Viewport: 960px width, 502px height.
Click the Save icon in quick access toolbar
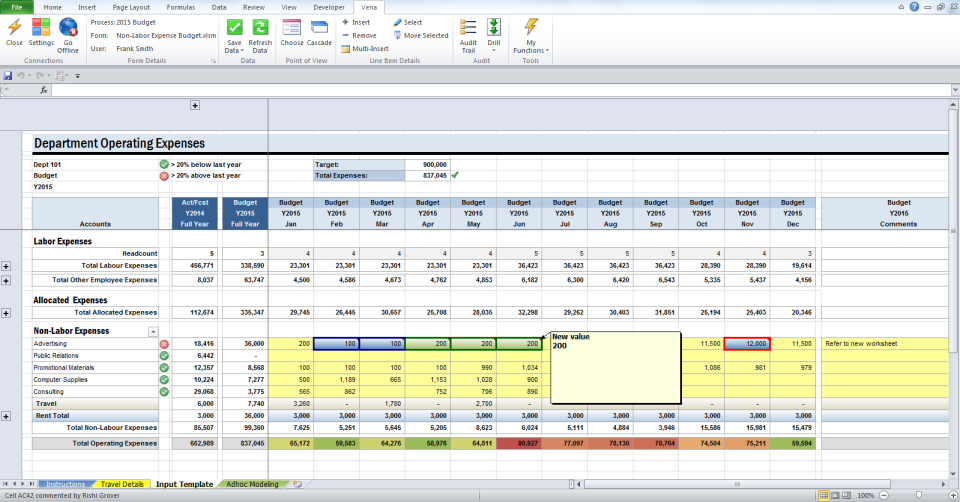(x=8, y=76)
